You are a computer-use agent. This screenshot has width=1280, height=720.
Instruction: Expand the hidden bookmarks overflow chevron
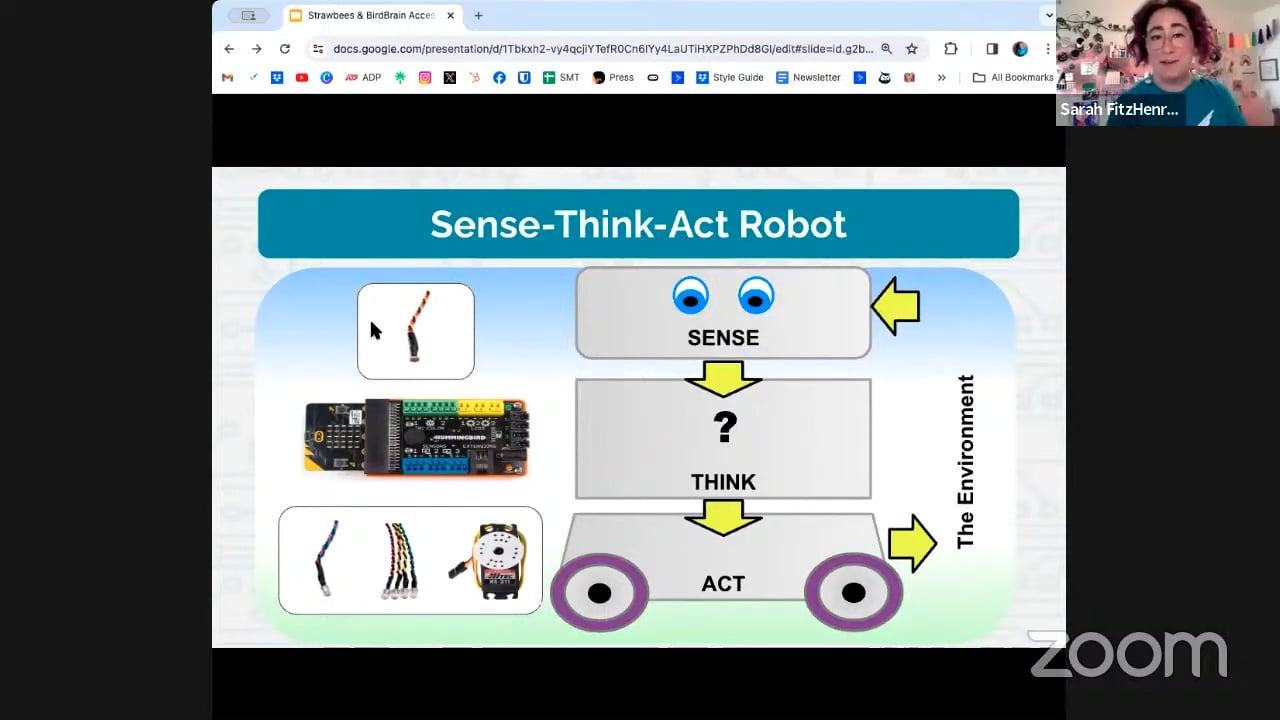(941, 77)
